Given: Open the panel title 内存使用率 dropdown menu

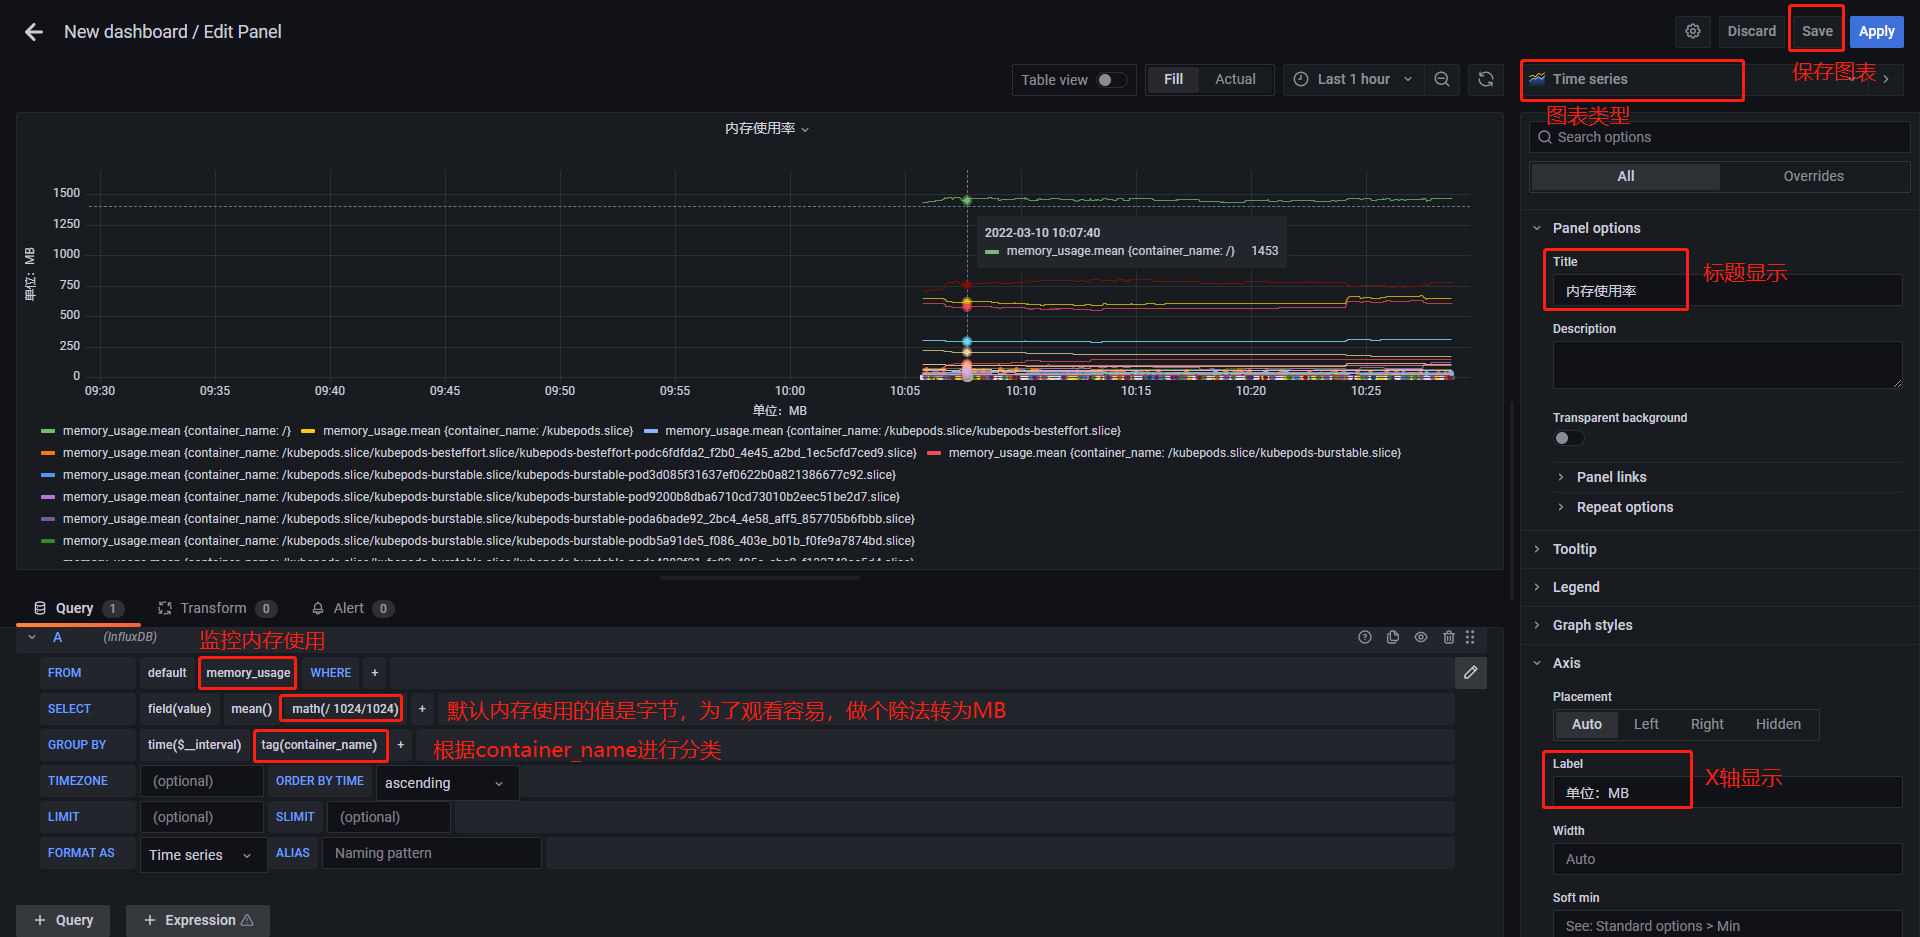Looking at the screenshot, I should pos(766,128).
